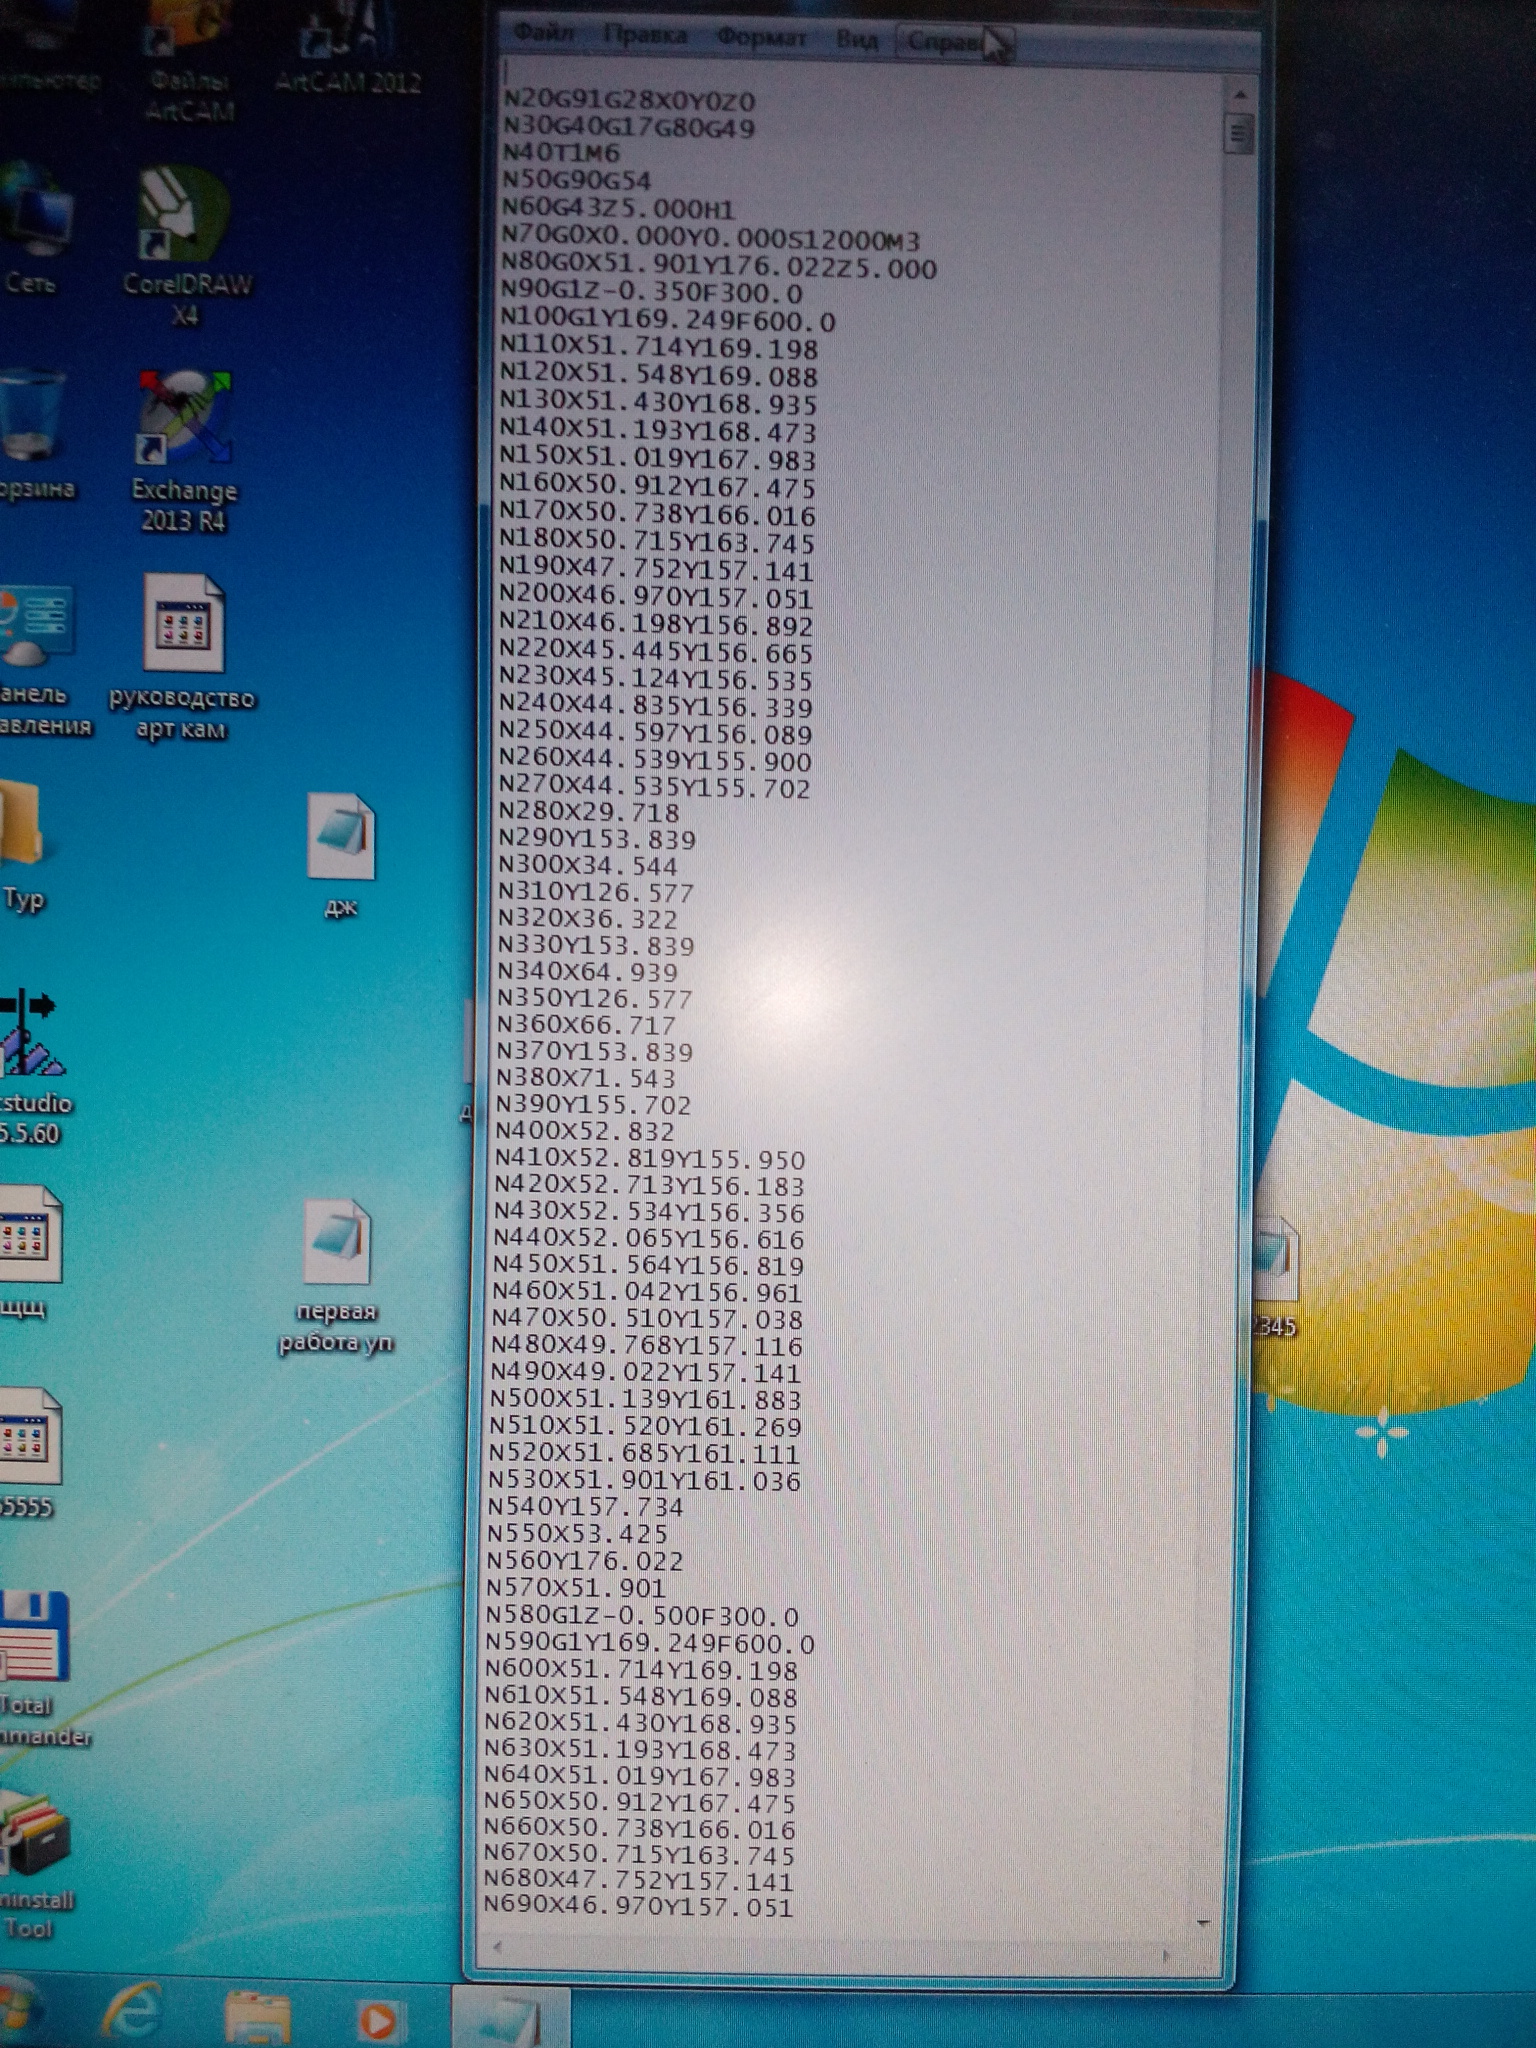The width and height of the screenshot is (1536, 2048).
Task: Select the Корзина recycle bin icon
Action: pyautogui.click(x=36, y=436)
